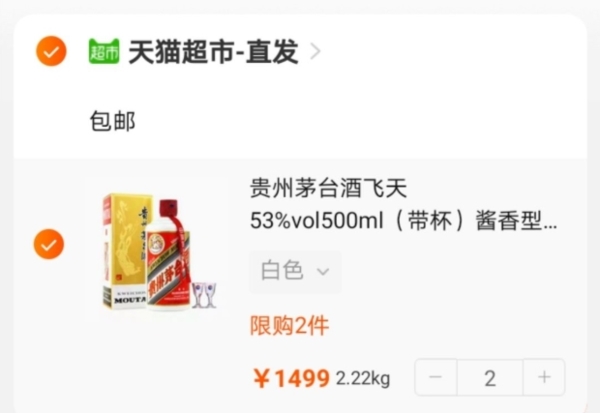Click the chevron inside the 白色 selector
The height and width of the screenshot is (413, 600).
click(323, 272)
